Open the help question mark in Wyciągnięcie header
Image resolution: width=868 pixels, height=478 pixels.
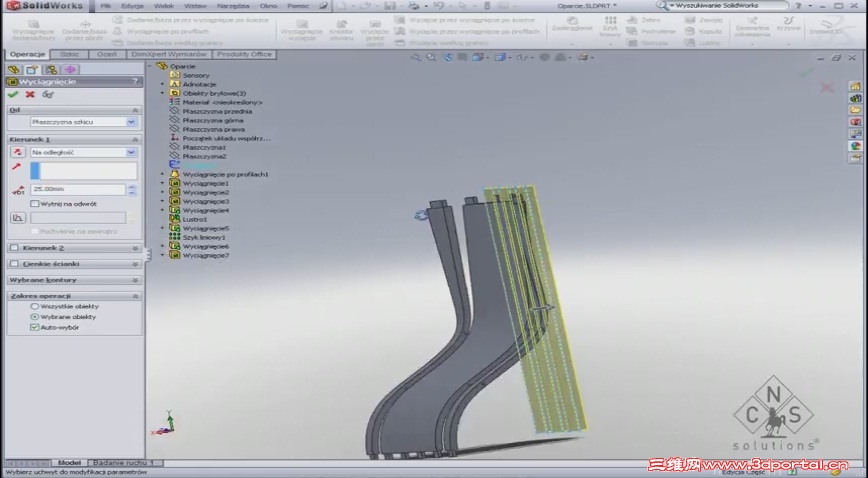pos(135,81)
